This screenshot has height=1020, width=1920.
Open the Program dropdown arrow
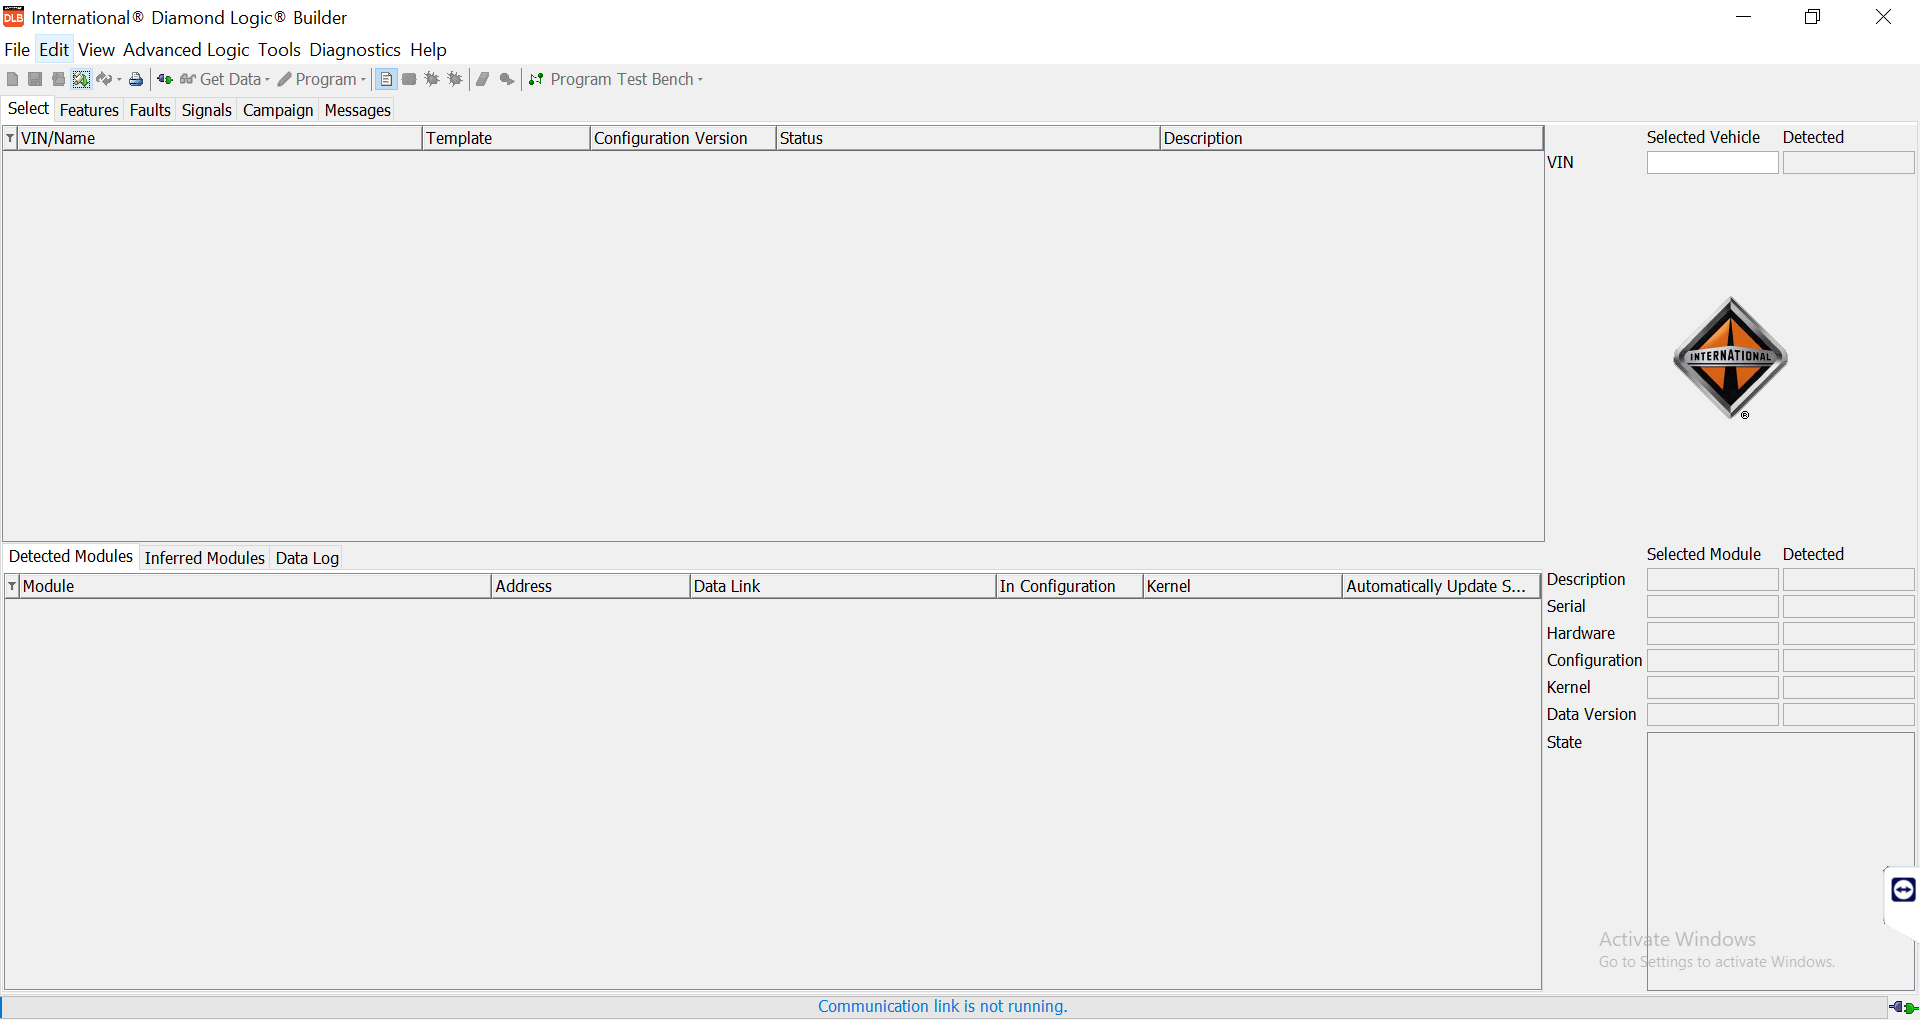tap(363, 80)
